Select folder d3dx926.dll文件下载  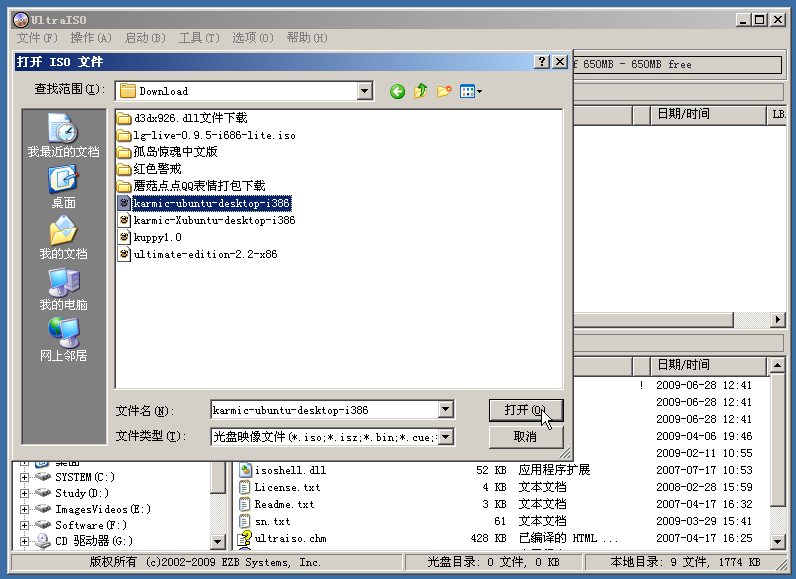pos(182,118)
